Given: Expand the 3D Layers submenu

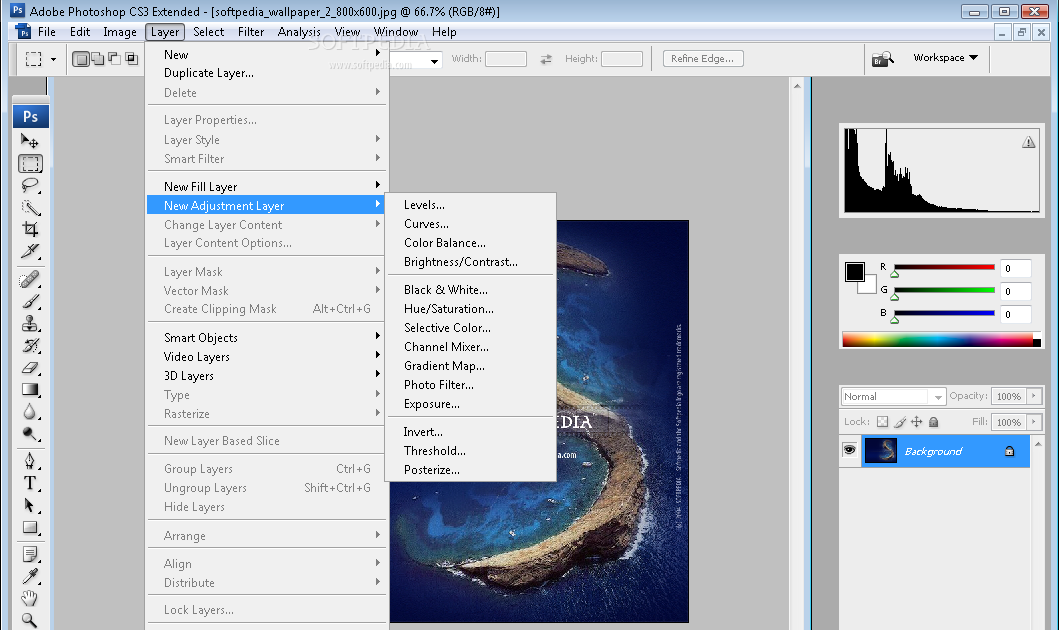Looking at the screenshot, I should pos(267,375).
